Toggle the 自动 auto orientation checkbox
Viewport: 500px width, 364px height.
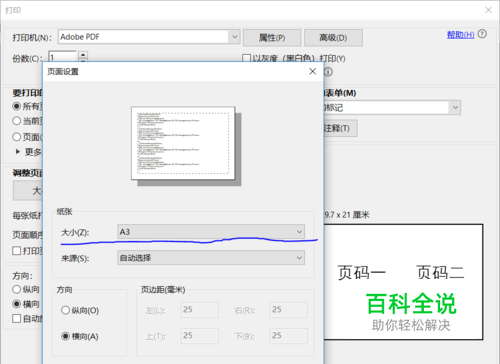[16, 319]
